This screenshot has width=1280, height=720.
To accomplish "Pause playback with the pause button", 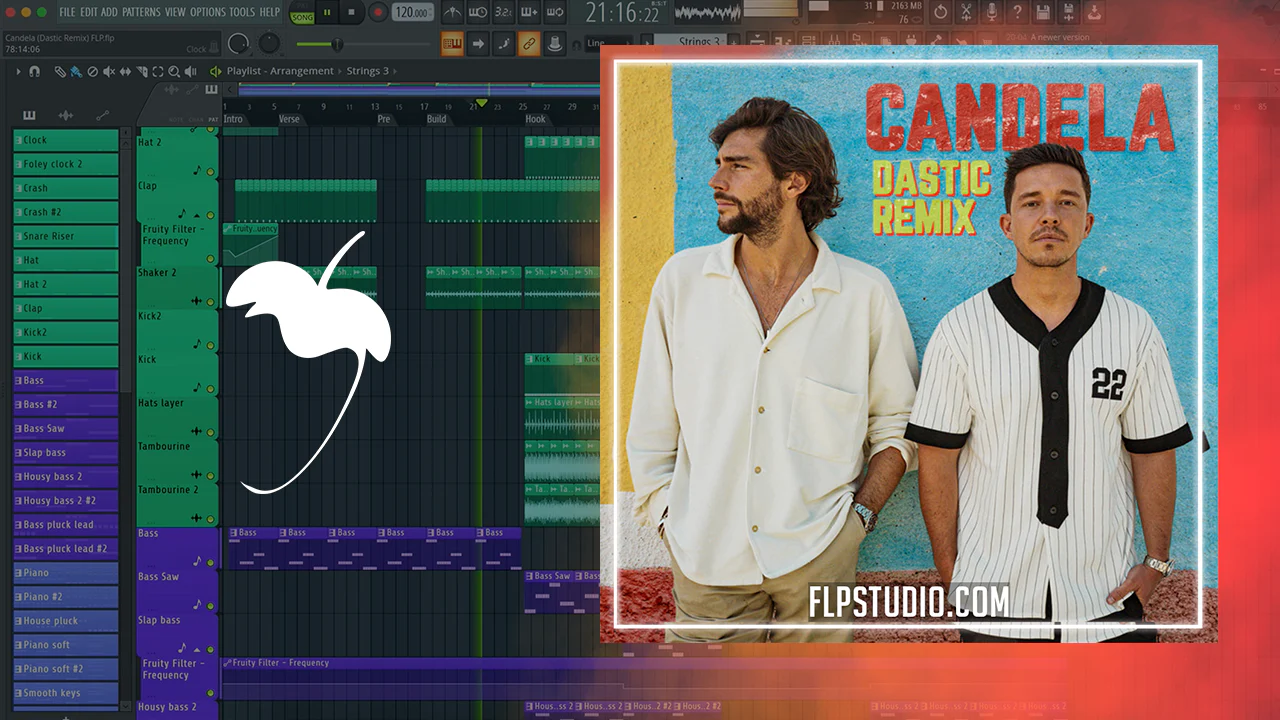I will pos(327,13).
